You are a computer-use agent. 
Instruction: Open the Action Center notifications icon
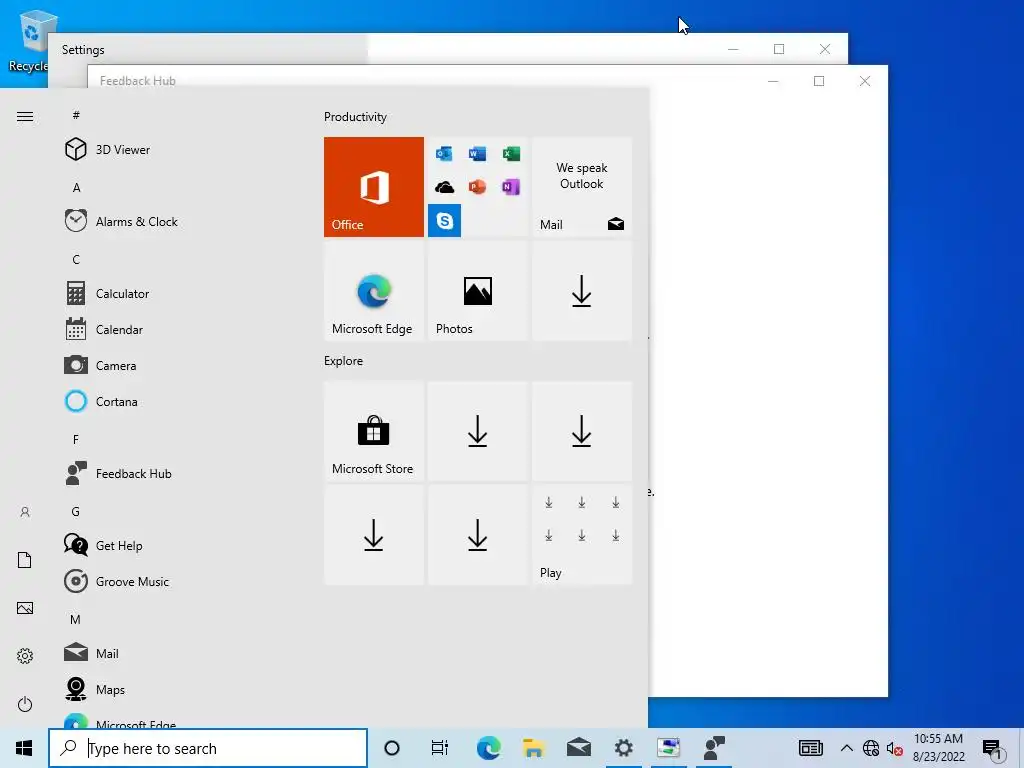click(x=992, y=748)
